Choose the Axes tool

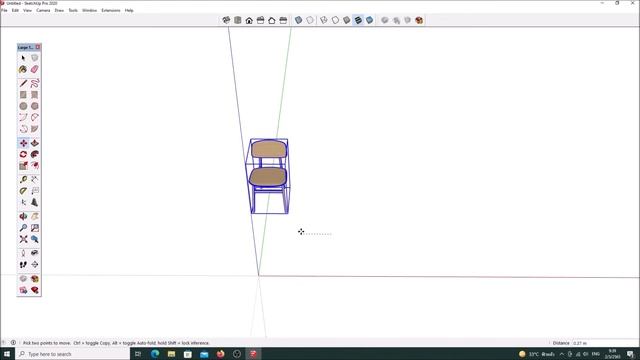click(x=23, y=202)
